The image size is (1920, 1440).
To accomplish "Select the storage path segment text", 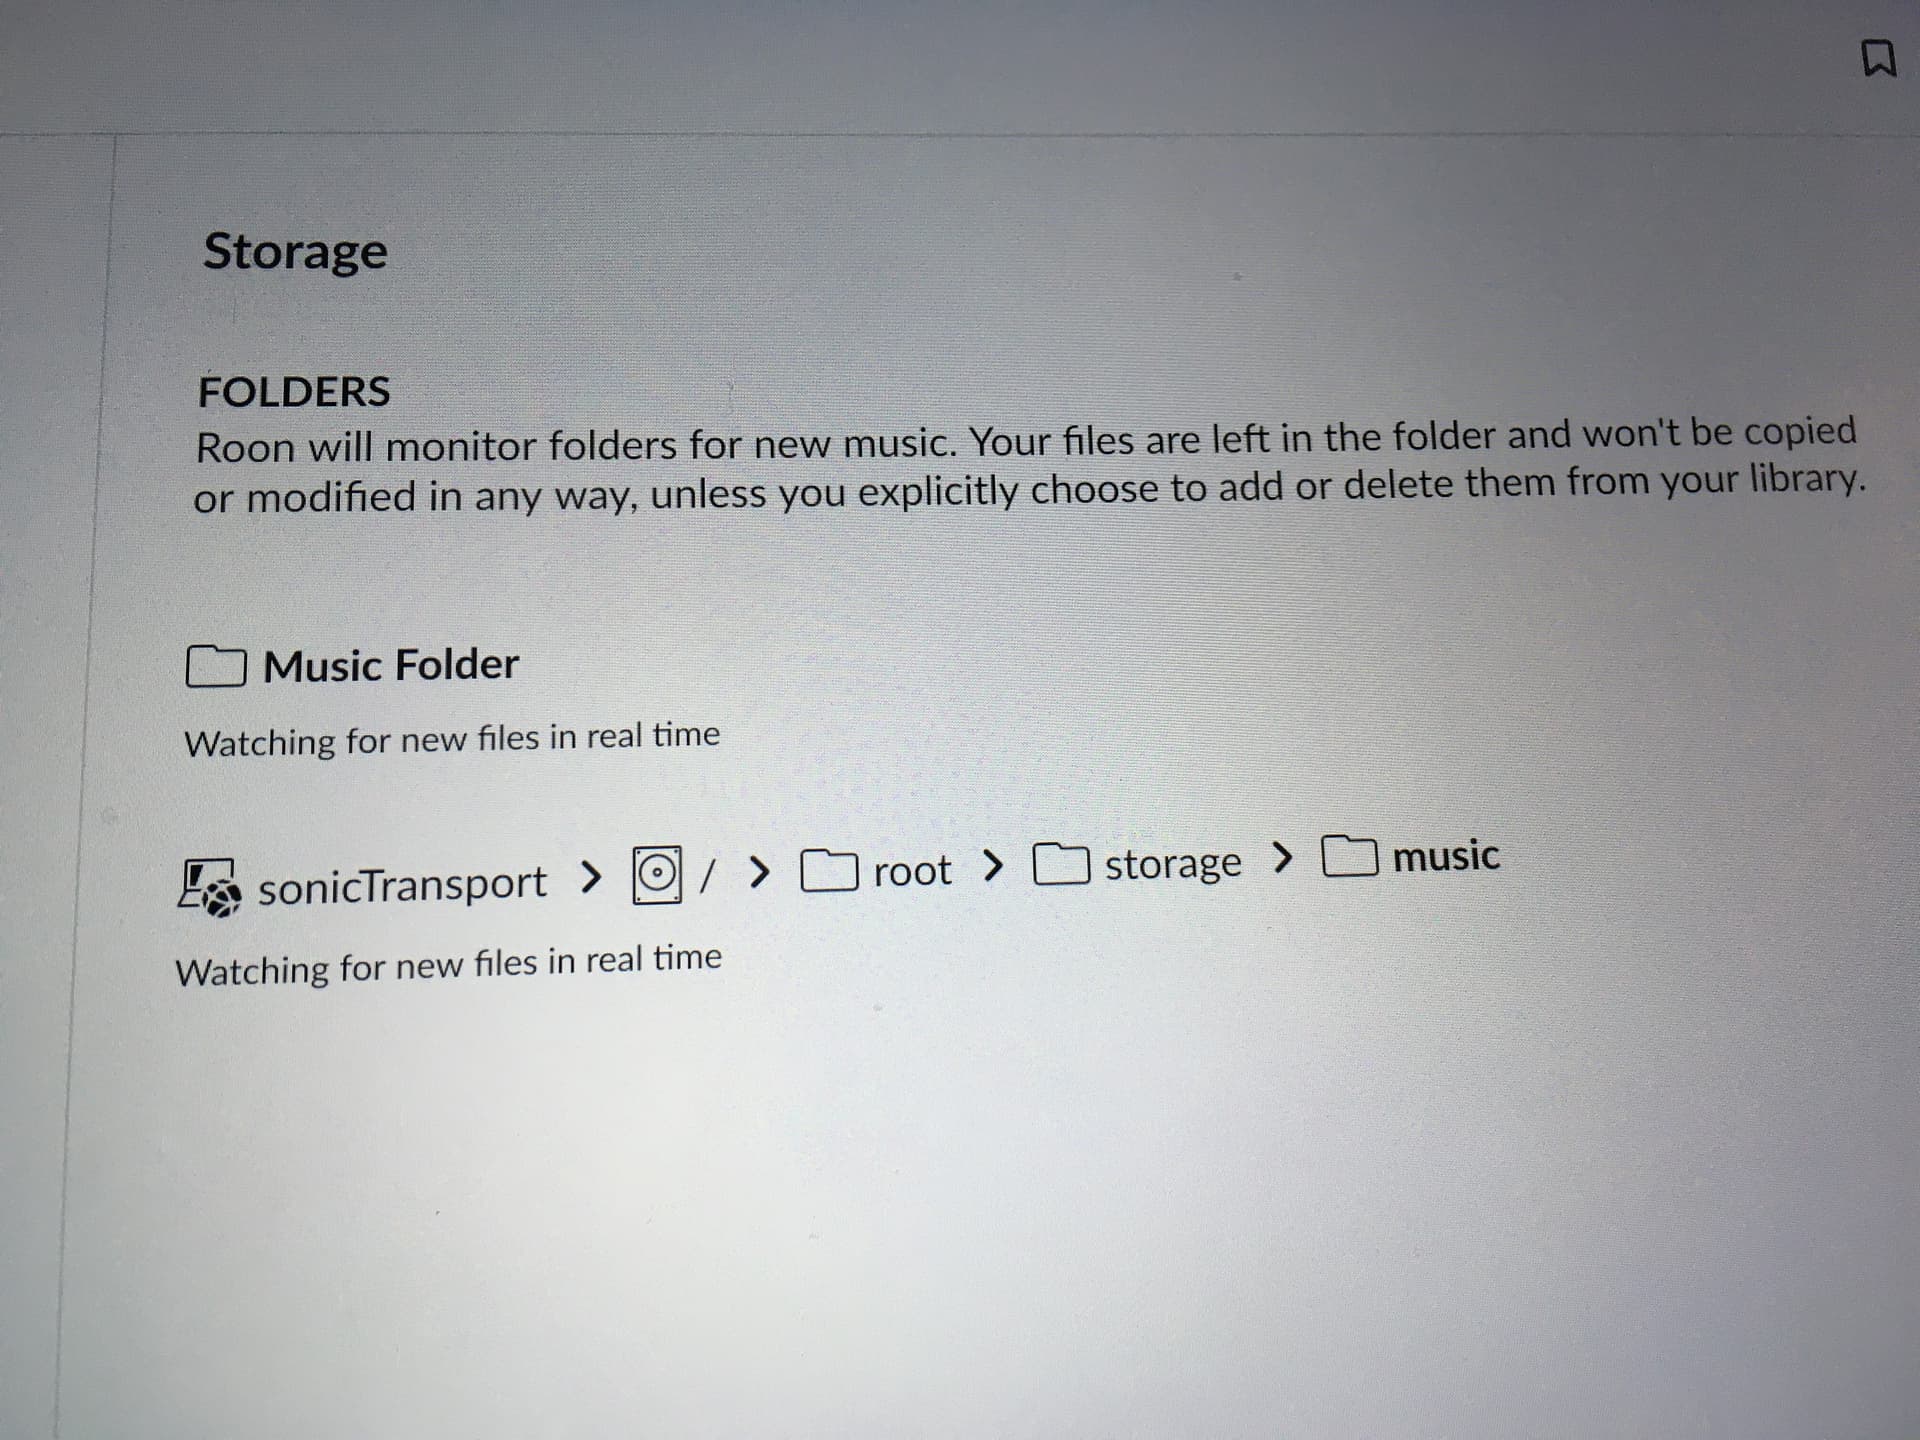I will (x=1173, y=864).
